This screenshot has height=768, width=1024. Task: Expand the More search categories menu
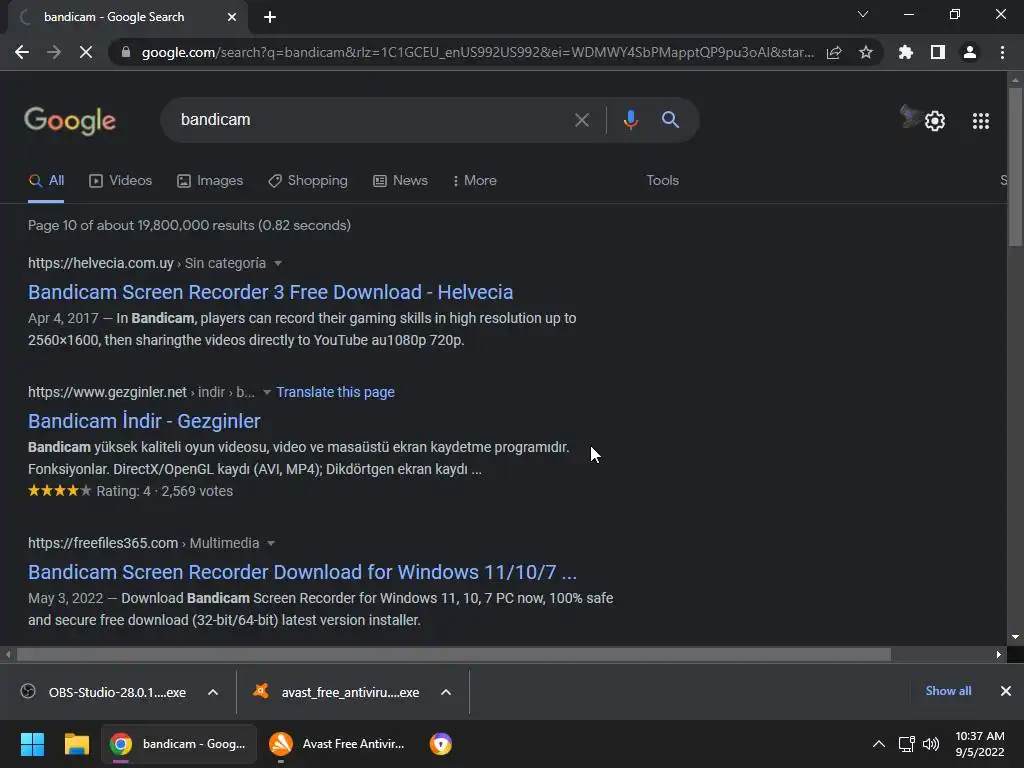point(475,181)
